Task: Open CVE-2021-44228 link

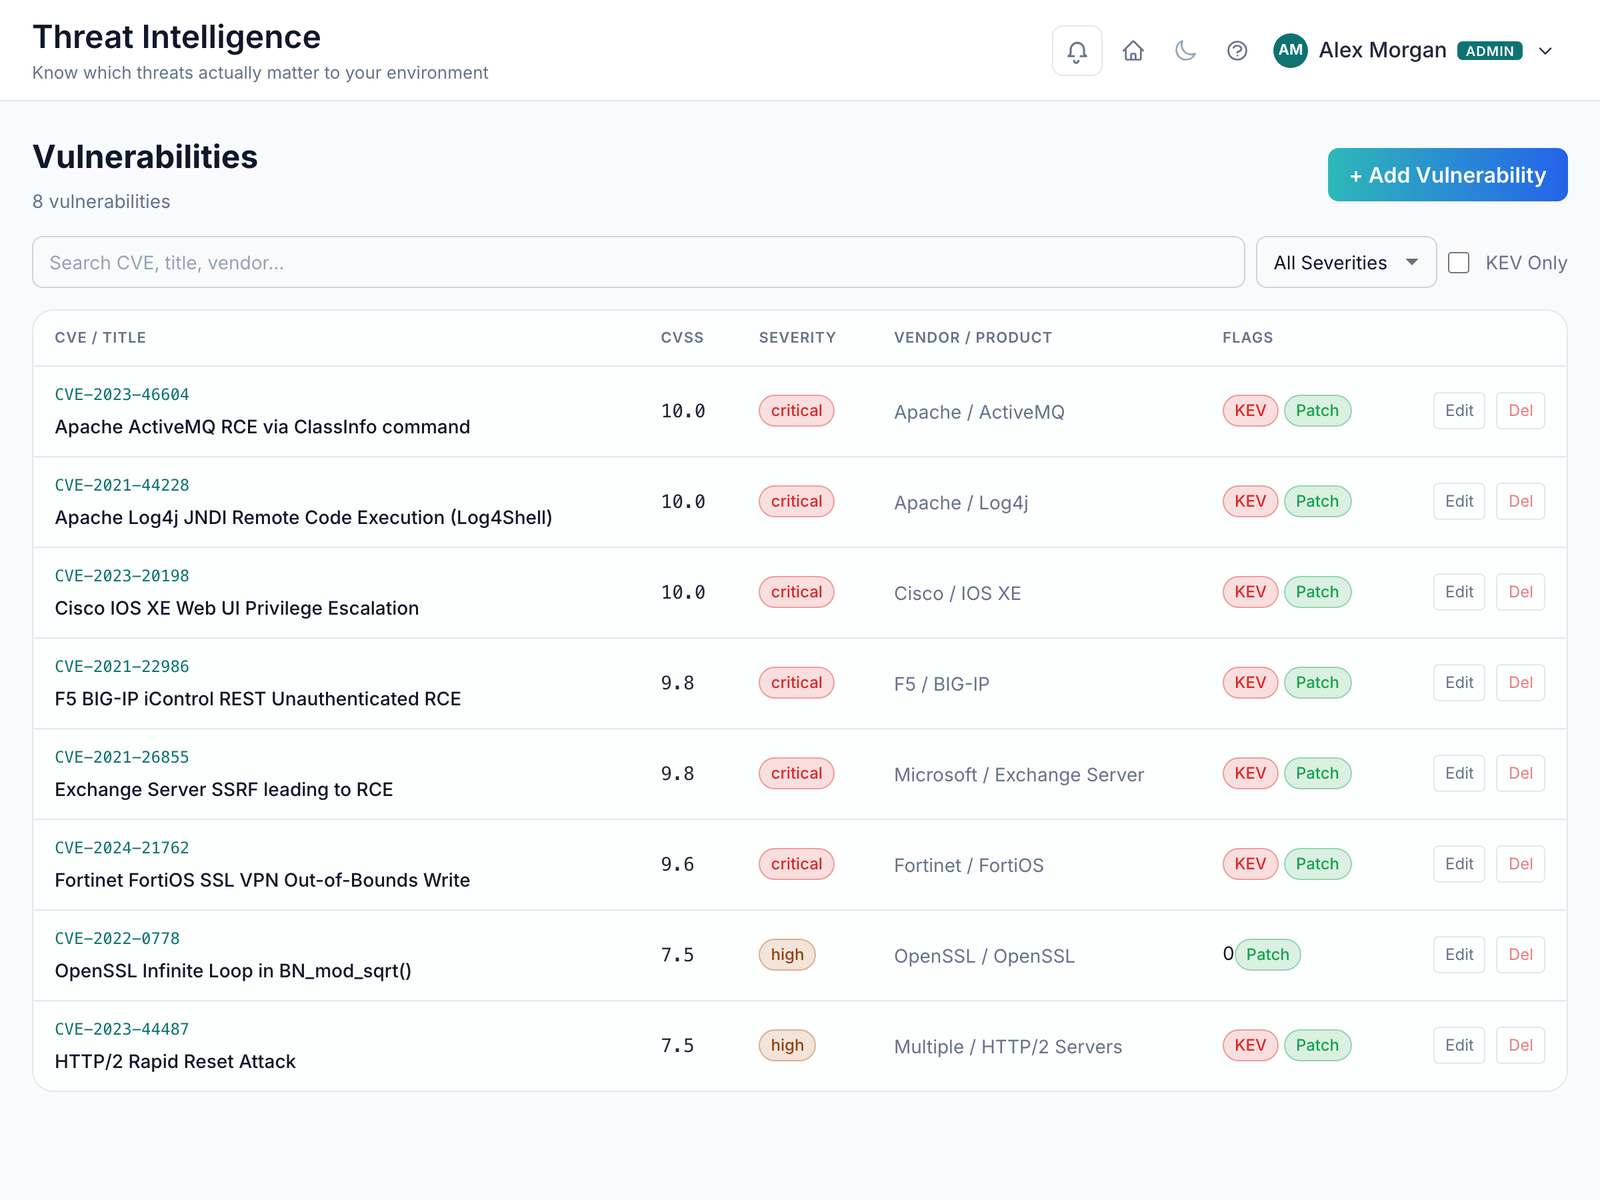Action: click(122, 486)
